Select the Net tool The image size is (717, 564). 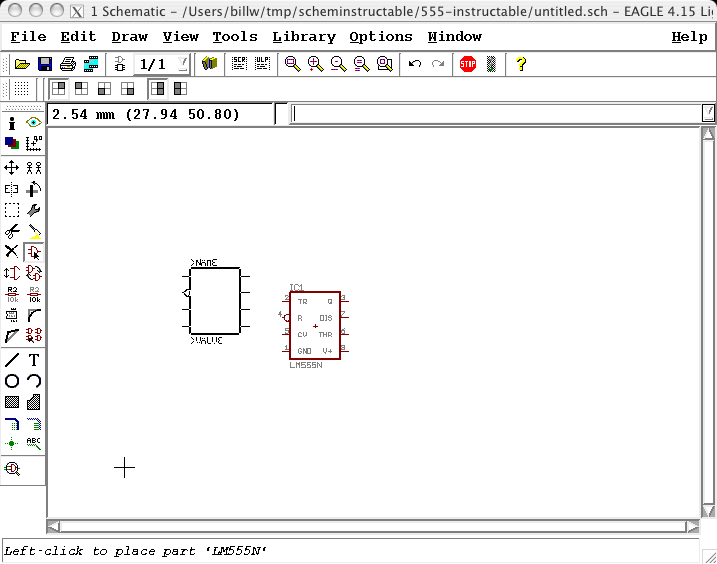(x=34, y=424)
